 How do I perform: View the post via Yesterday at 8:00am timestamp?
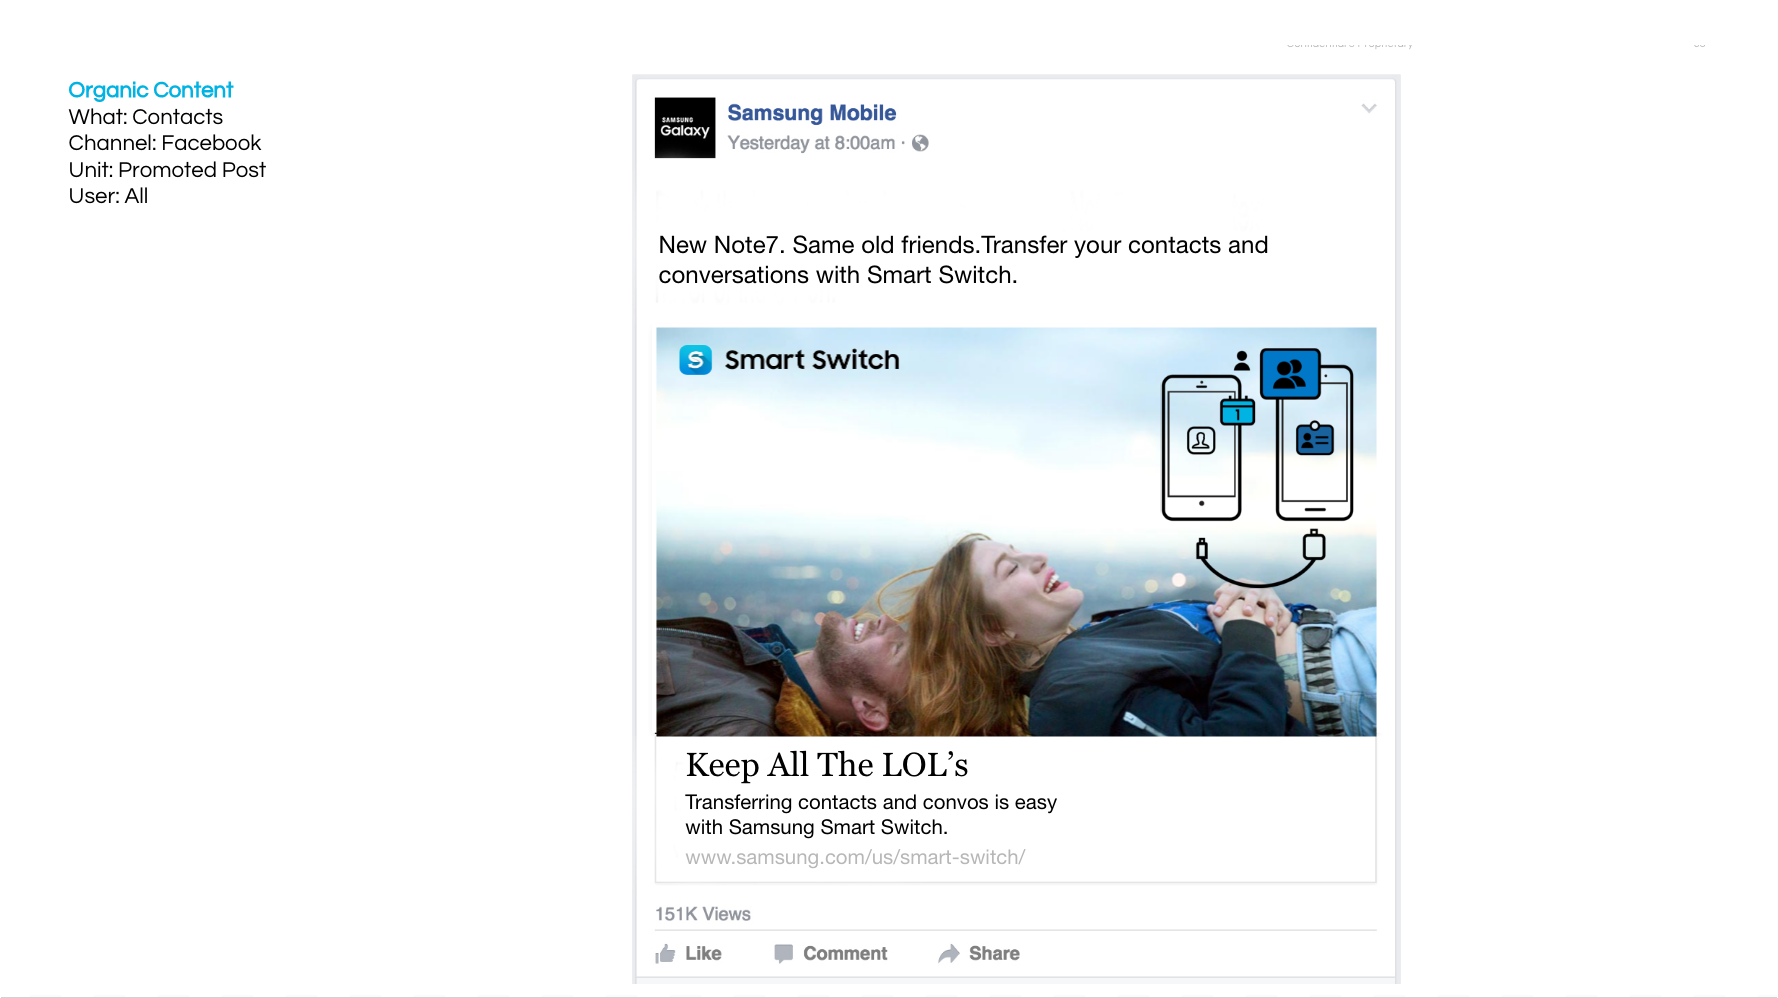tap(812, 143)
